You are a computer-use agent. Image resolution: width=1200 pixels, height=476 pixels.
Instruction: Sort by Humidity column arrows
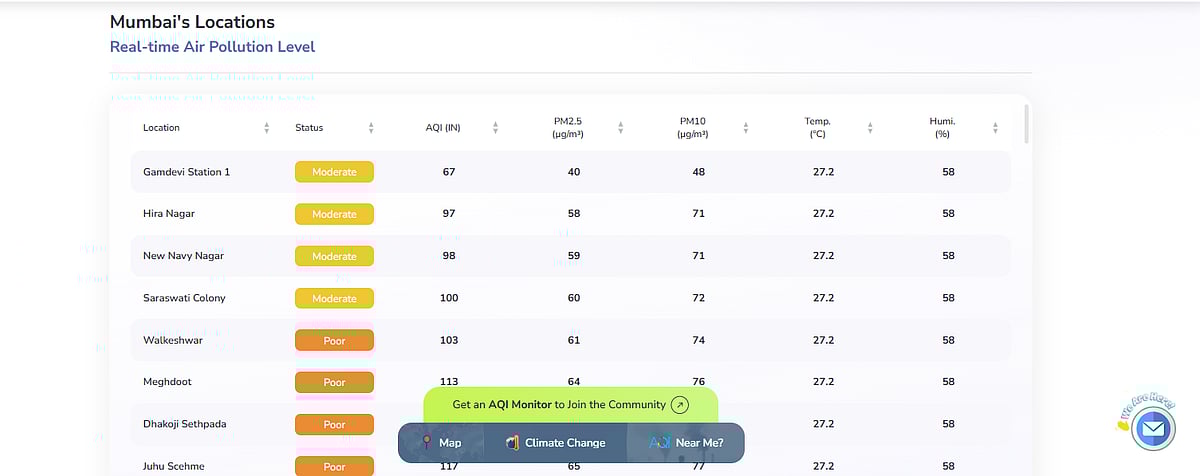995,128
